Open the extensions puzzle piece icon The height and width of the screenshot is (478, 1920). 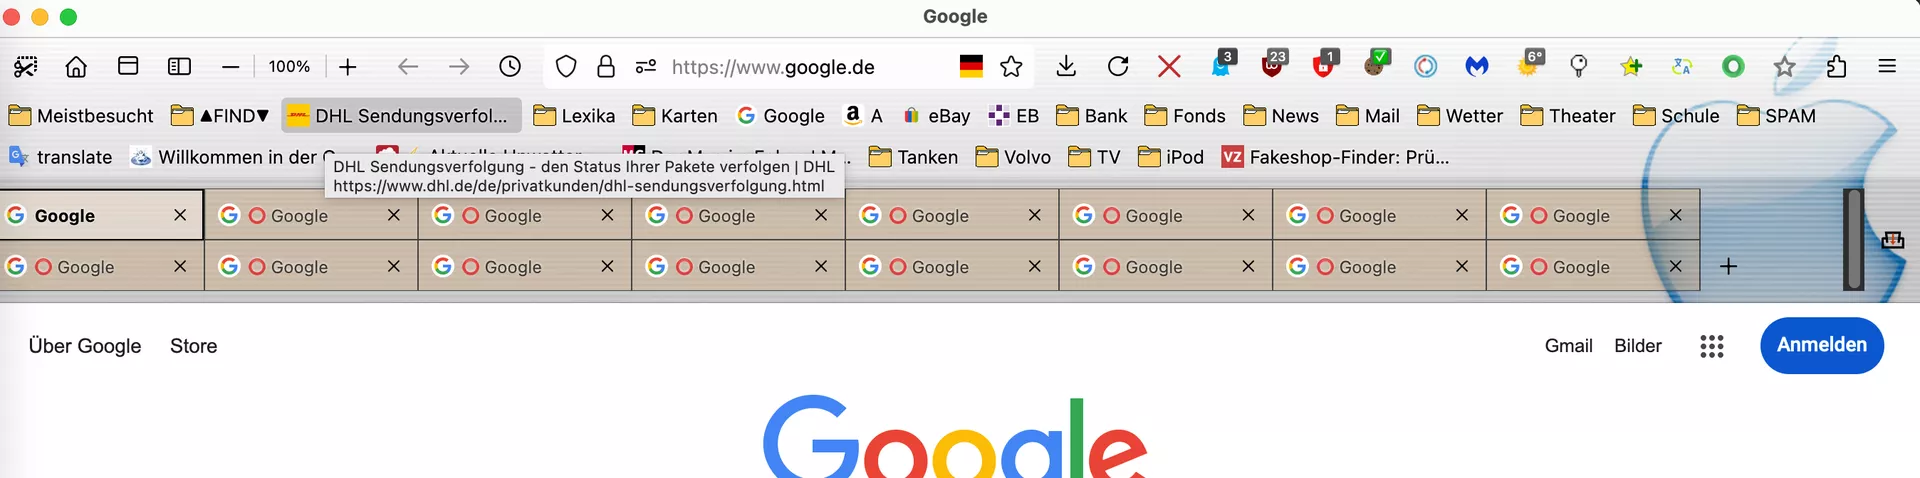(1836, 67)
